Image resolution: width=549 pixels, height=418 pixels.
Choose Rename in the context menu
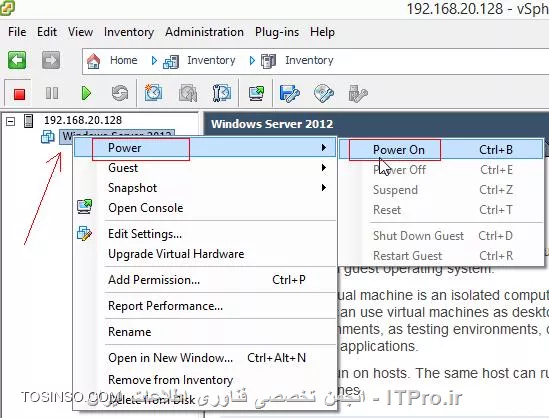click(x=130, y=332)
